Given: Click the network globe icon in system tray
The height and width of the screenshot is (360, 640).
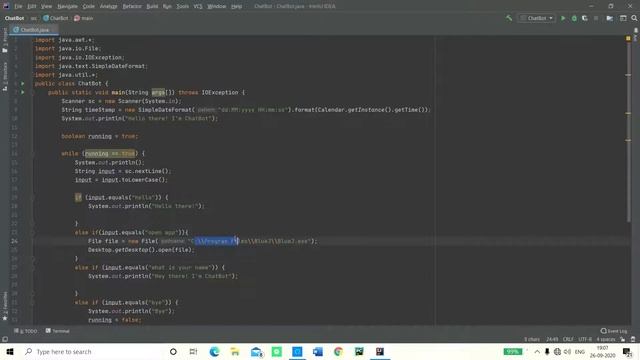Looking at the screenshot, I should (557, 351).
